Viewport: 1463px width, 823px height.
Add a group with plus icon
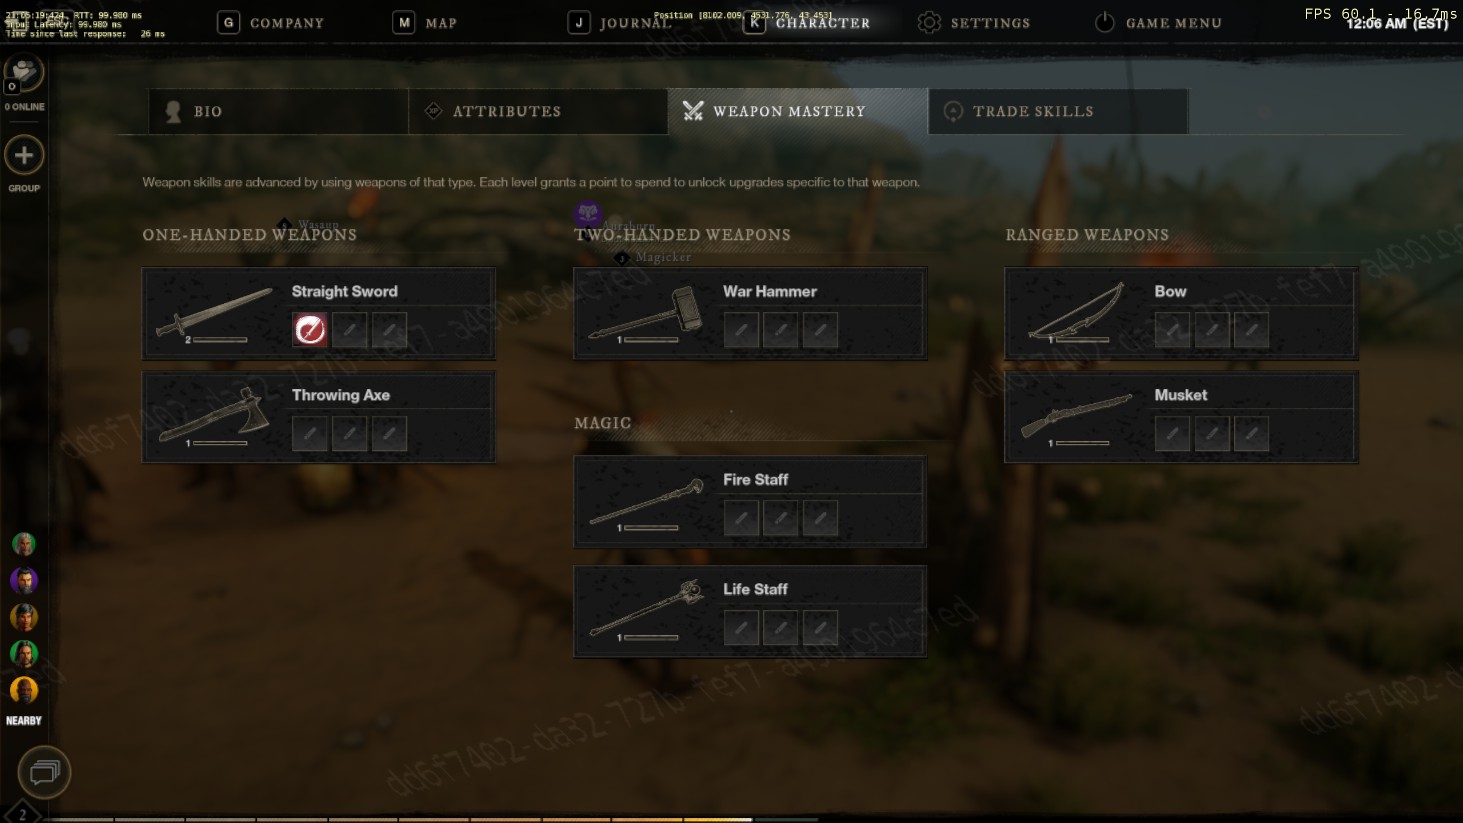[x=24, y=155]
